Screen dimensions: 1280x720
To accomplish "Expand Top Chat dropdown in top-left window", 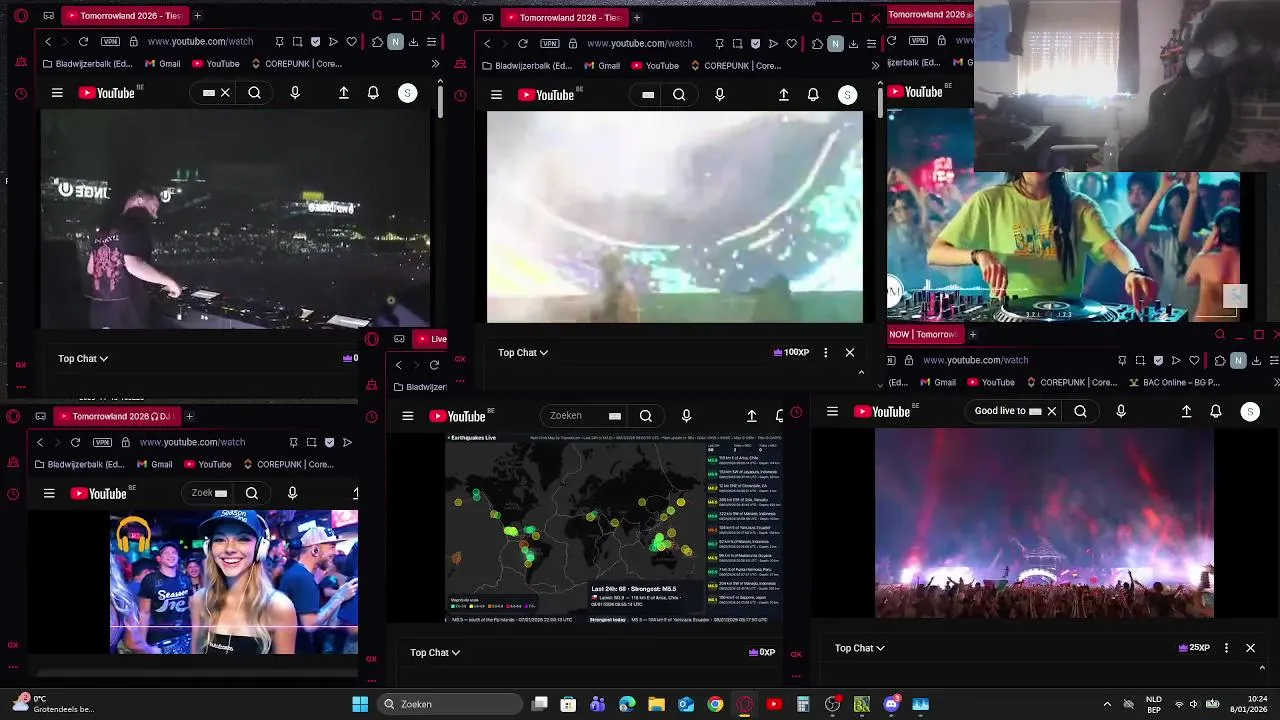I will 83,358.
